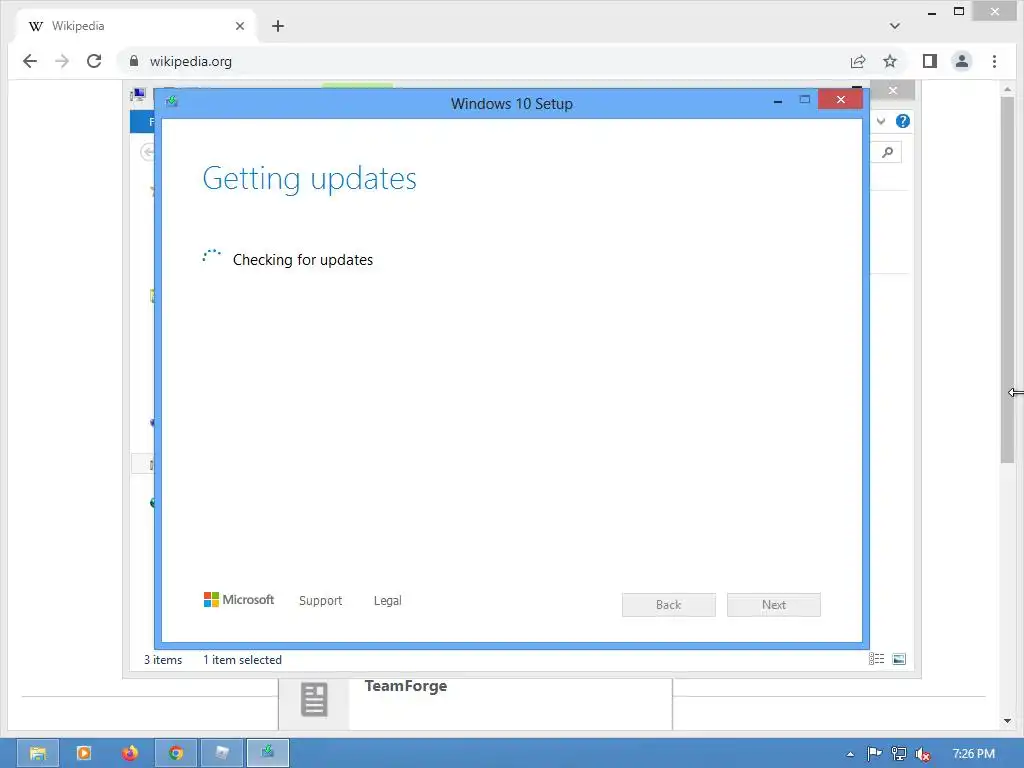Open Chrome tab search chevron
This screenshot has height=768, width=1024.
(895, 26)
